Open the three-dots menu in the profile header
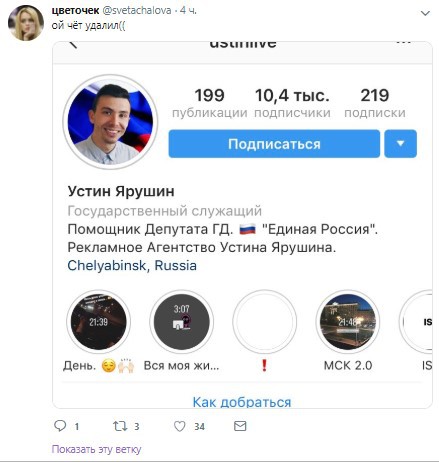 pos(403,42)
